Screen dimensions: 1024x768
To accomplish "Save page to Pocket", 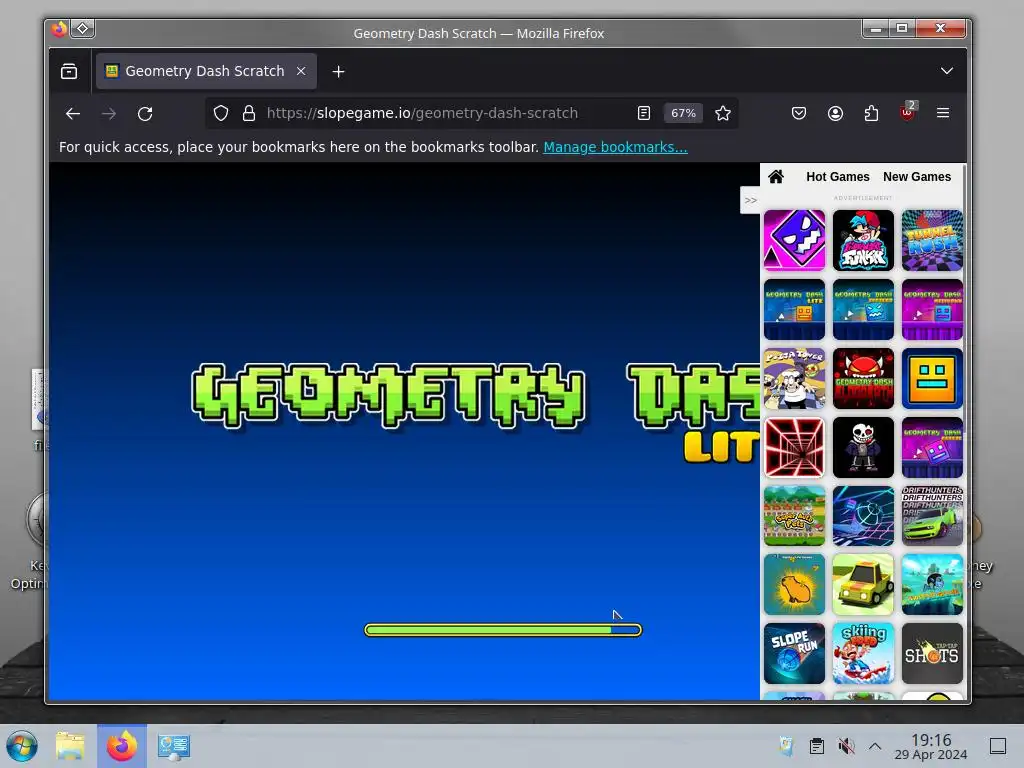I will pyautogui.click(x=799, y=114).
